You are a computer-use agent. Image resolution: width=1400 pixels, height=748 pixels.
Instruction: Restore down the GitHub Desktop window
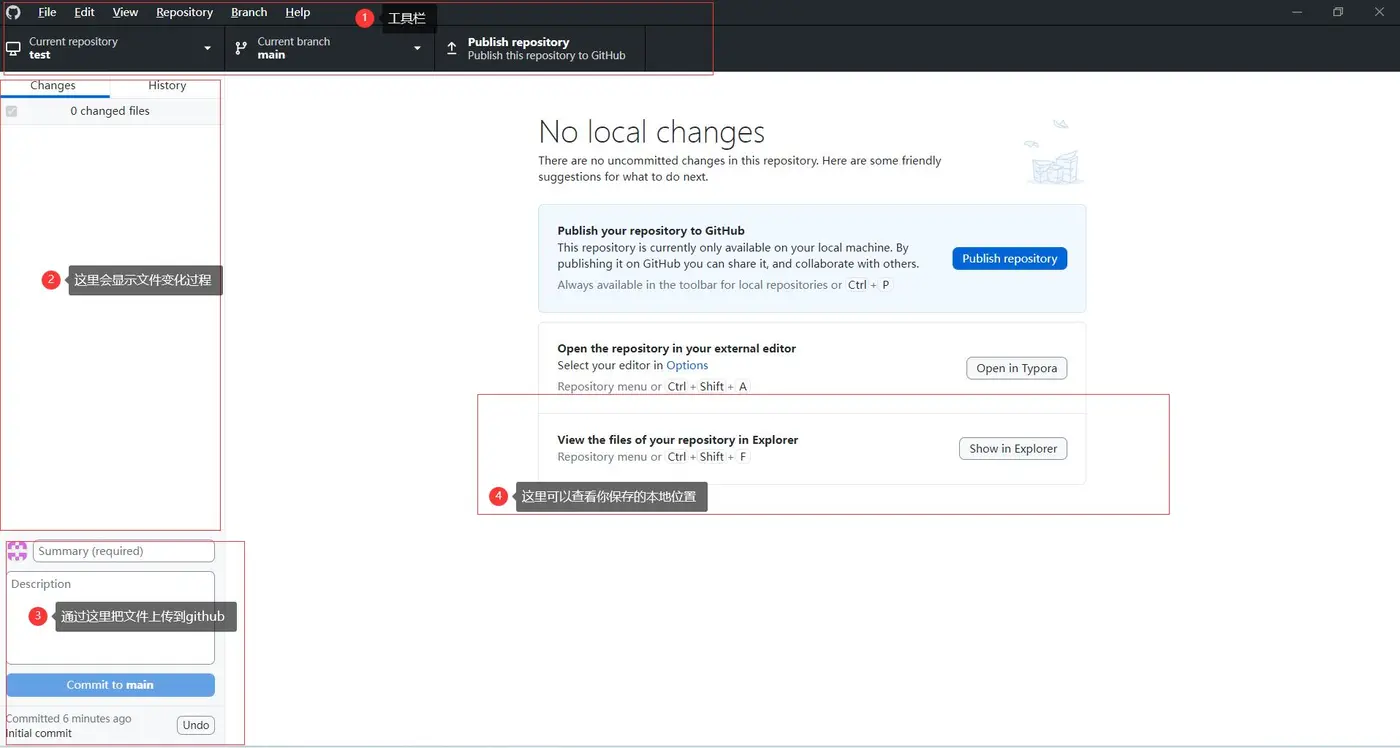[x=1338, y=12]
